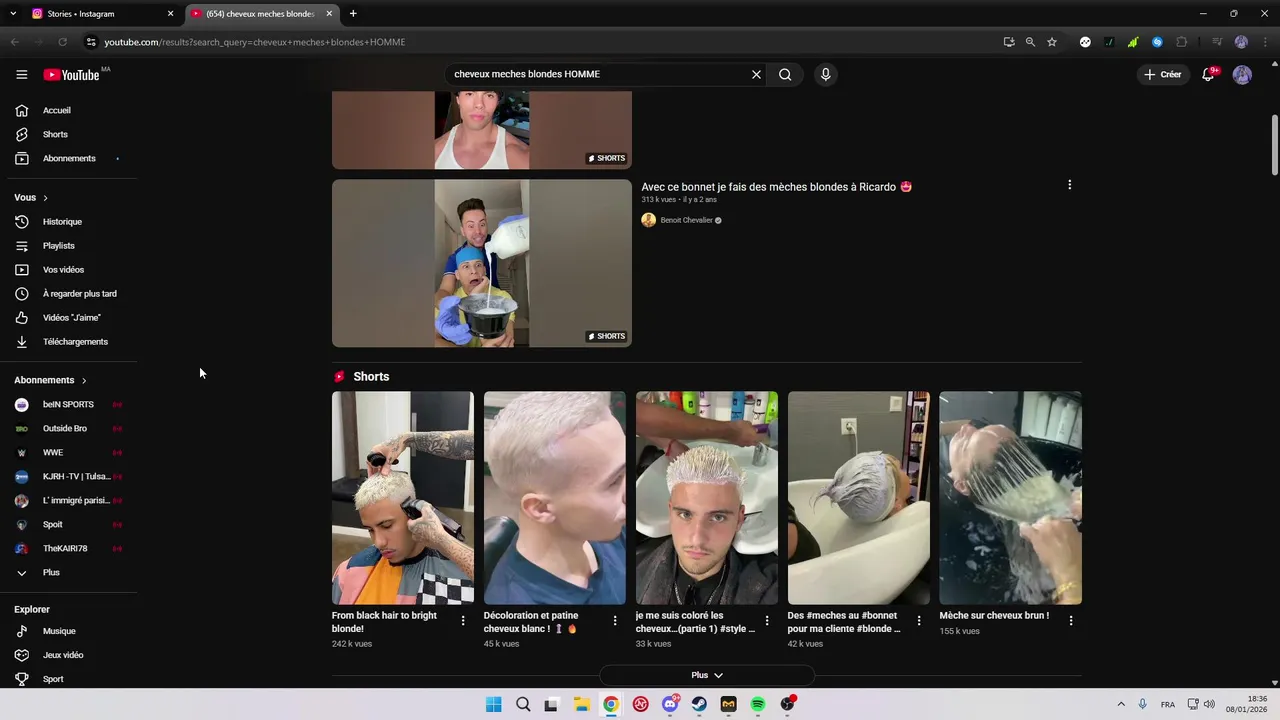Go to Accueil in the sidebar
Viewport: 1280px width, 720px height.
pyautogui.click(x=68, y=110)
